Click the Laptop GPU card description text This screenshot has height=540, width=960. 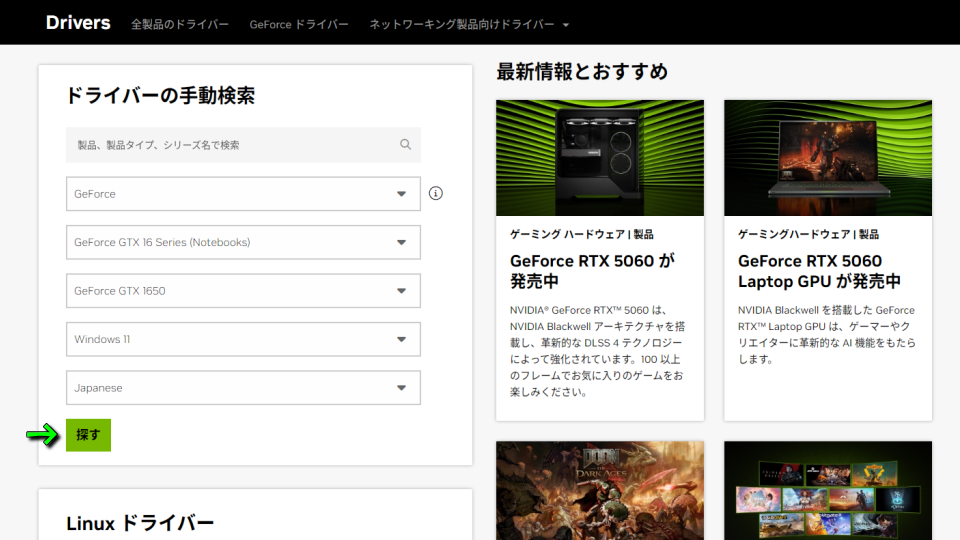click(x=827, y=334)
